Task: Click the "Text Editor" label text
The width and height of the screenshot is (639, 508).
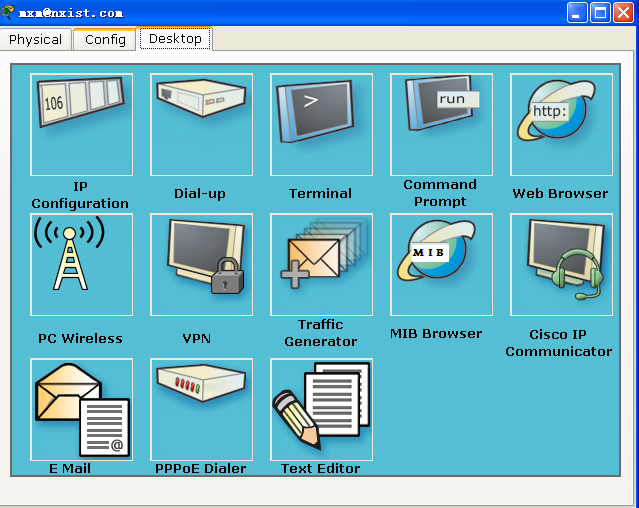Action: (320, 468)
